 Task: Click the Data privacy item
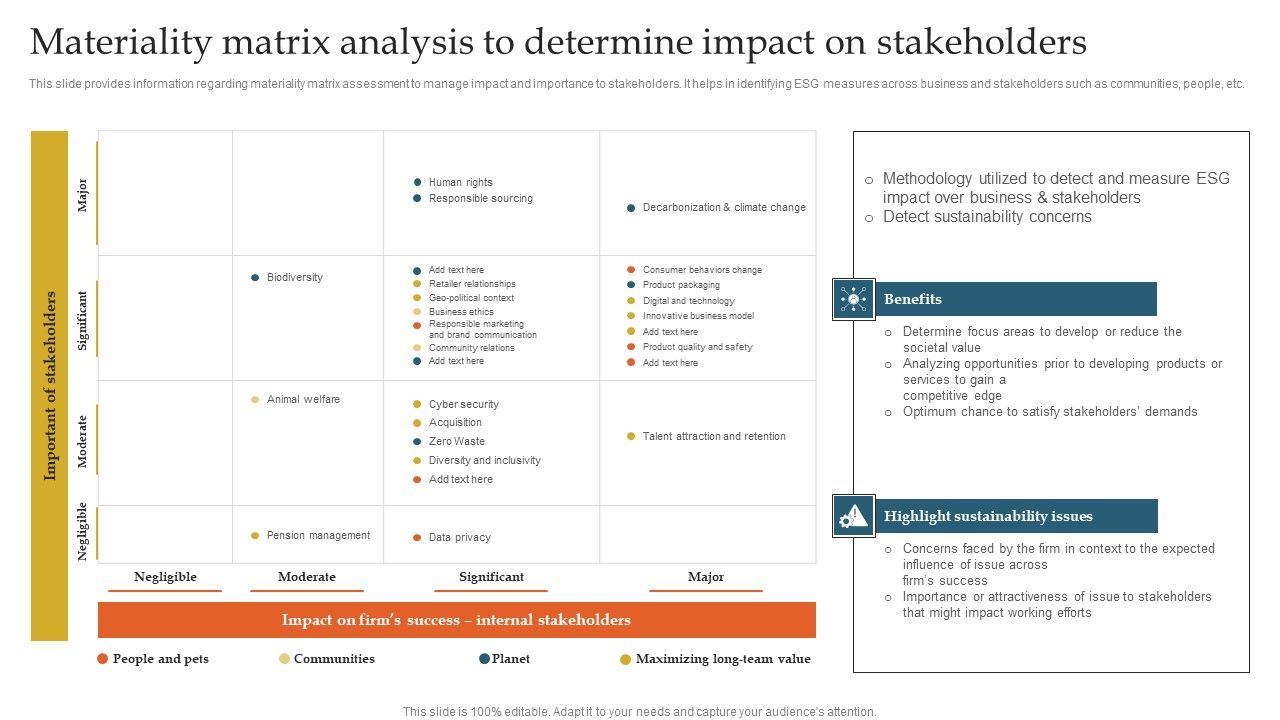459,537
